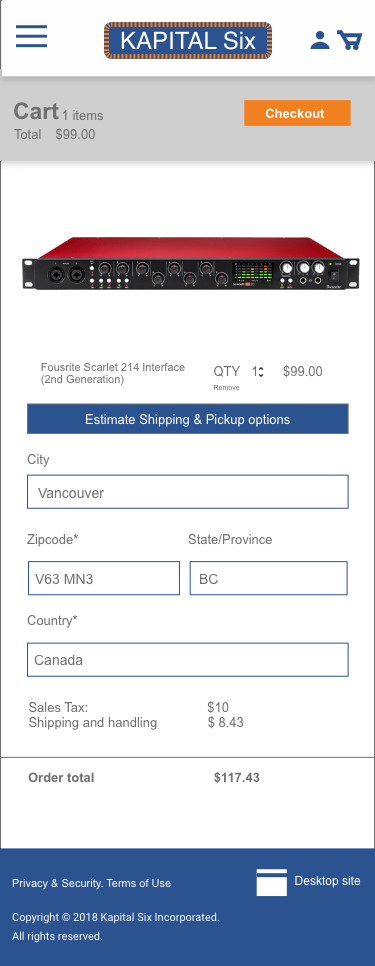This screenshot has width=375, height=966.
Task: Select the Zipcode input field
Action: coord(104,578)
